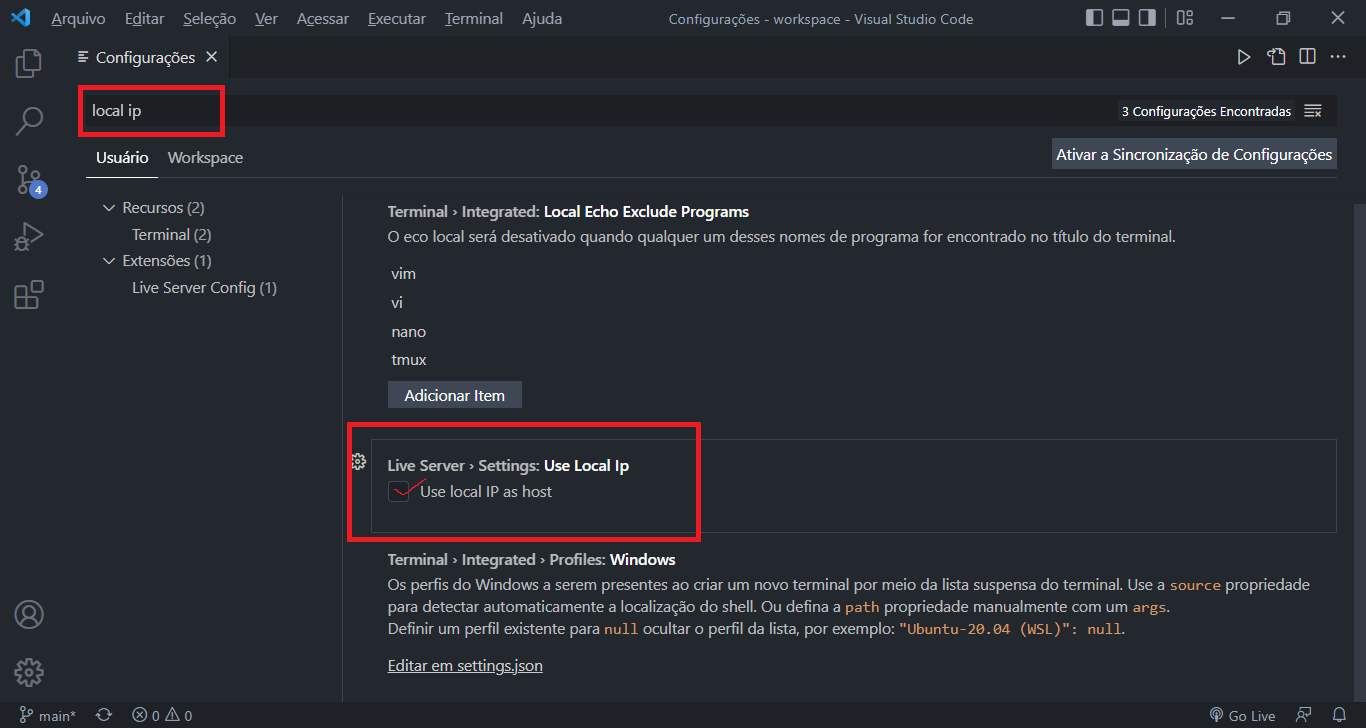
Task: Switch to the Usuário settings tab
Action: click(x=122, y=158)
